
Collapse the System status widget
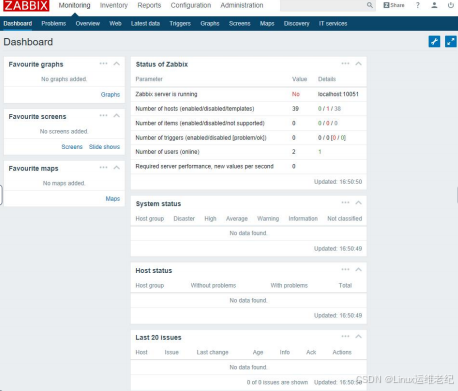click(358, 202)
